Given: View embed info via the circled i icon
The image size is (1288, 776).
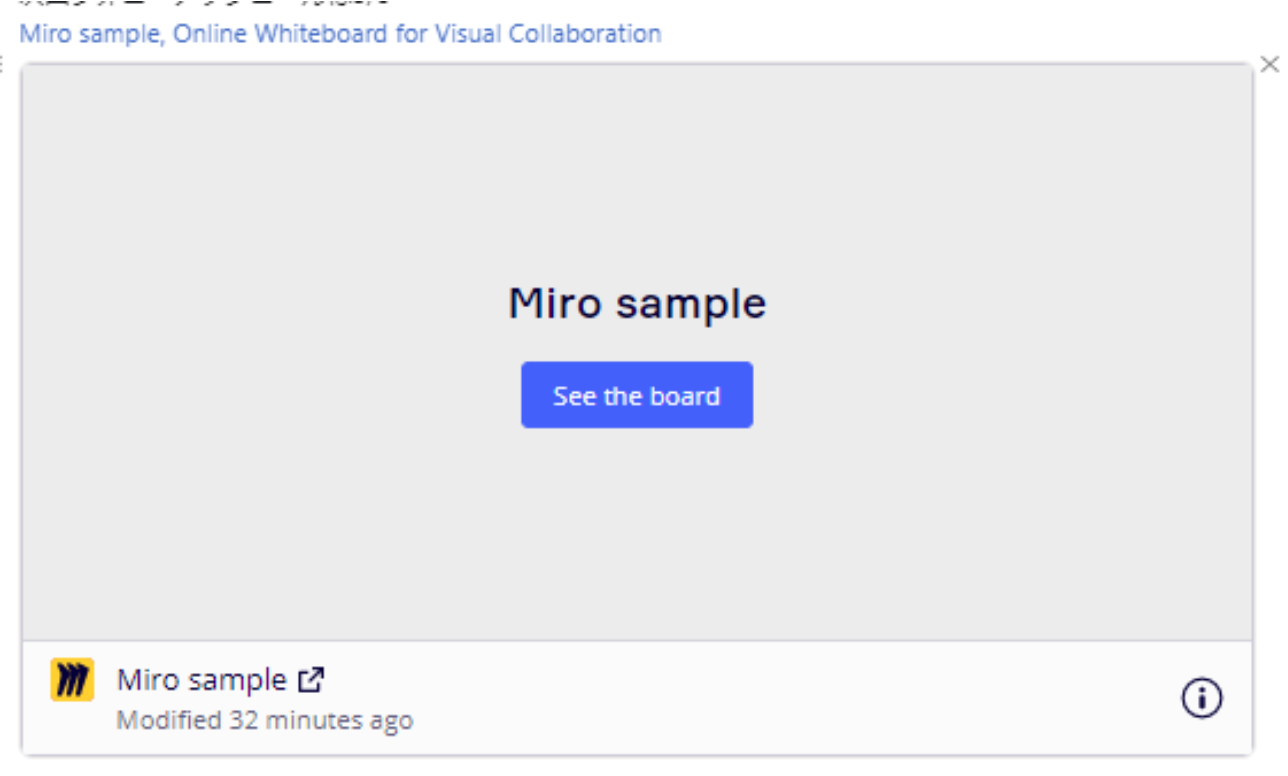Looking at the screenshot, I should click(x=1201, y=698).
